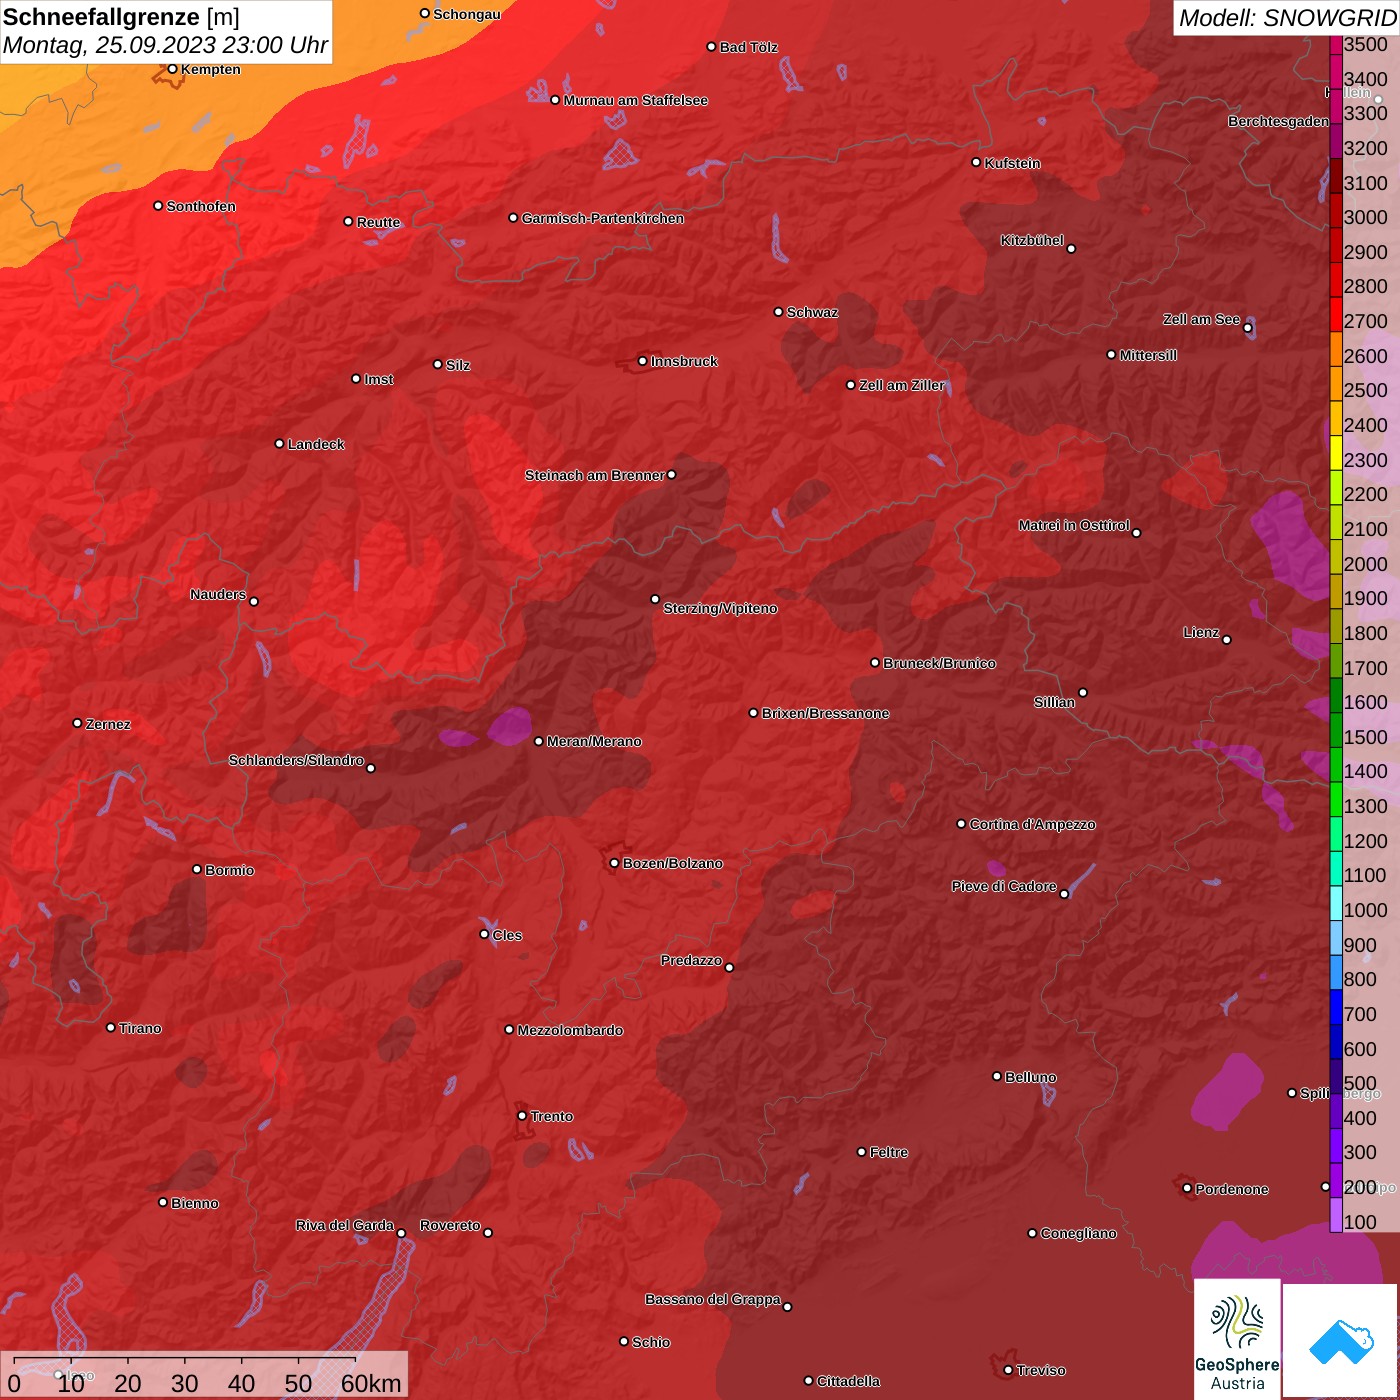Click the Modell: SNOWGRID label
Screen dimensions: 1400x1400
[1286, 17]
